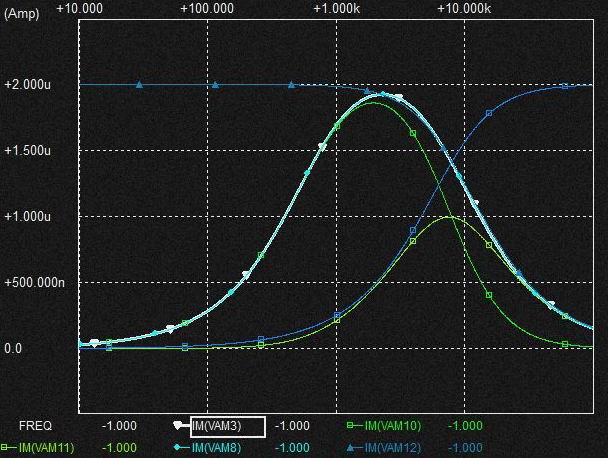
Task: Click the +1.000u y-axis tick label
Action: [x=30, y=217]
